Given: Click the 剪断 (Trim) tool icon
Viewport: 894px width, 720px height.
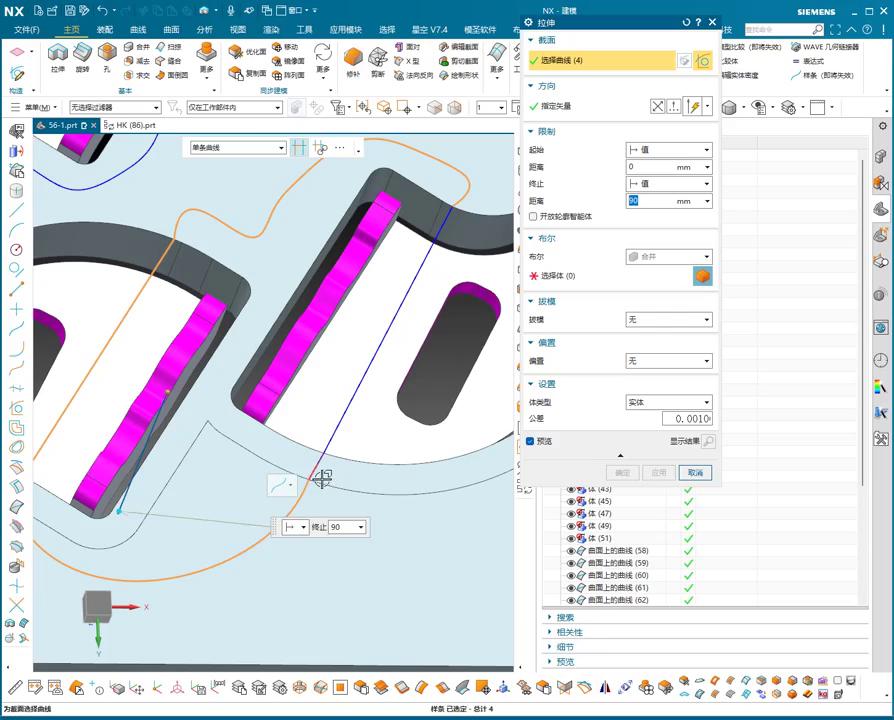Looking at the screenshot, I should (x=378, y=56).
